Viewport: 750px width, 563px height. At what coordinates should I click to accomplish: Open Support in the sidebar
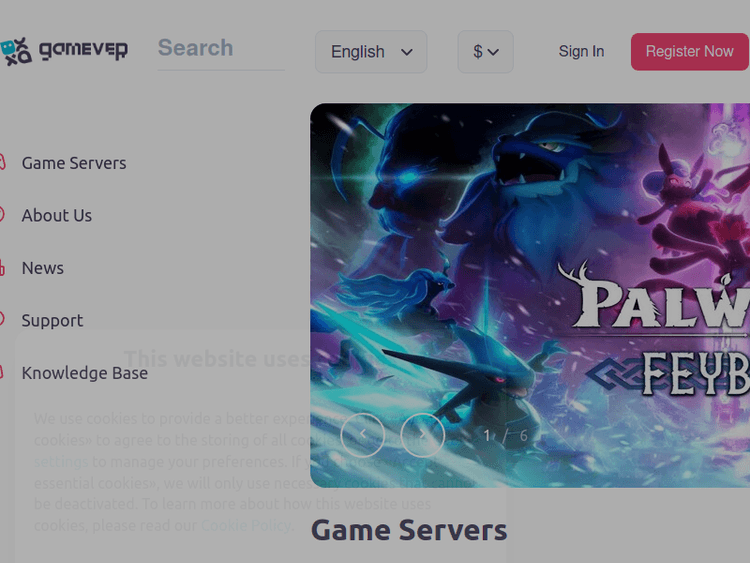(52, 320)
